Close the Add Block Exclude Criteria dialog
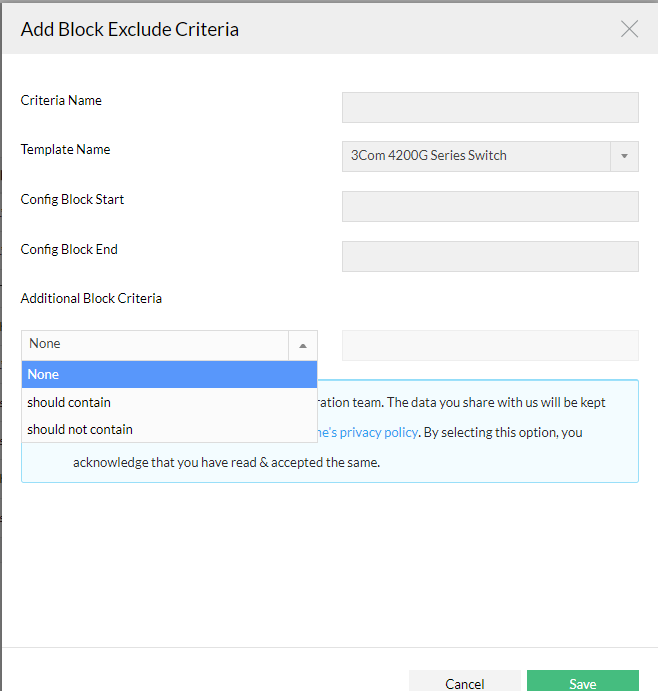658x691 pixels. point(629,29)
